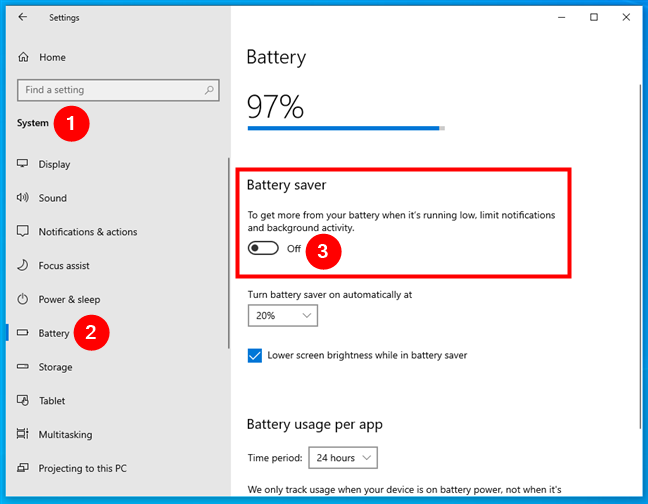Open Projecting to this PC settings

click(117, 468)
